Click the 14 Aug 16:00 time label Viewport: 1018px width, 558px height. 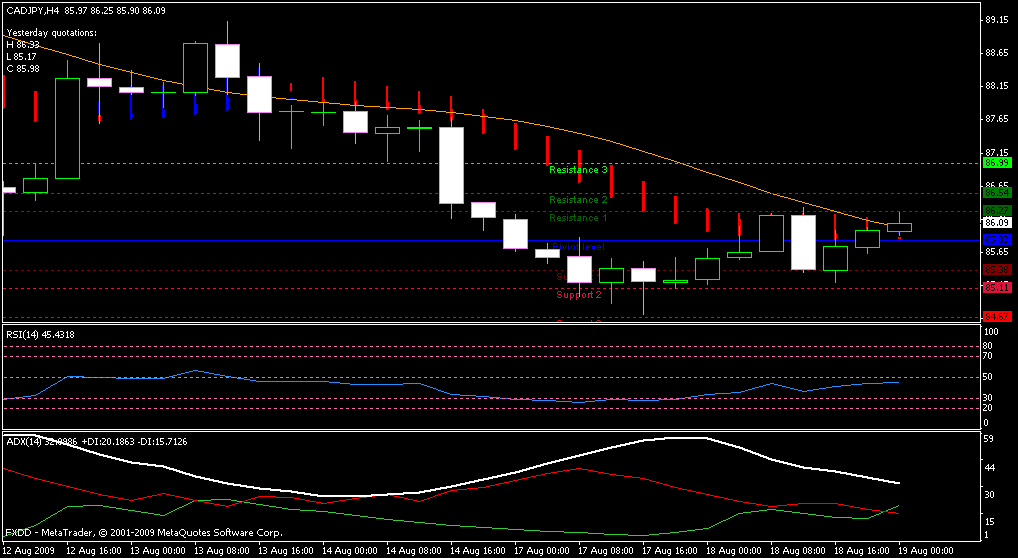[x=476, y=551]
